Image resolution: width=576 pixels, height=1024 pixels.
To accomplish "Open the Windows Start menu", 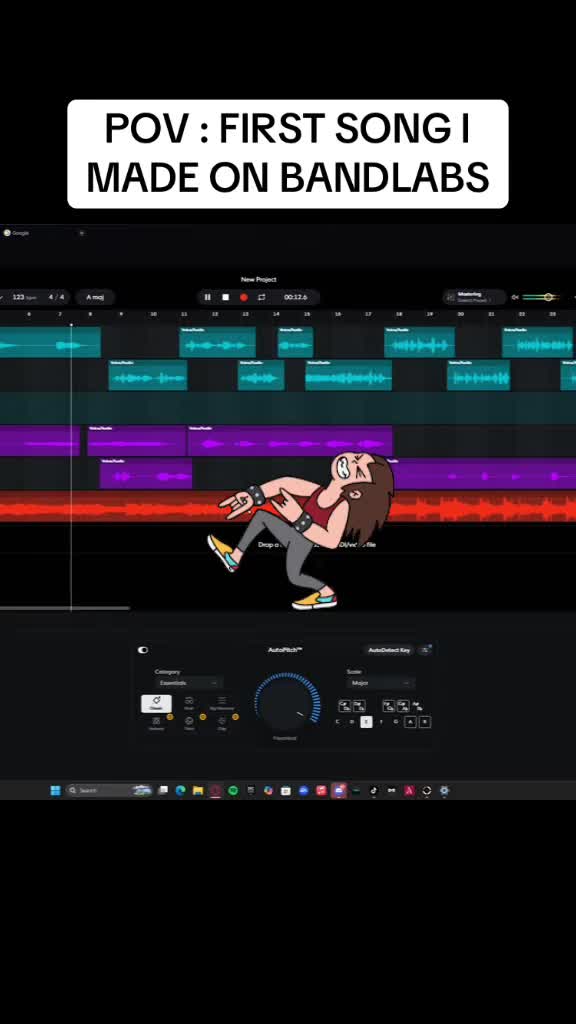I will (x=56, y=790).
